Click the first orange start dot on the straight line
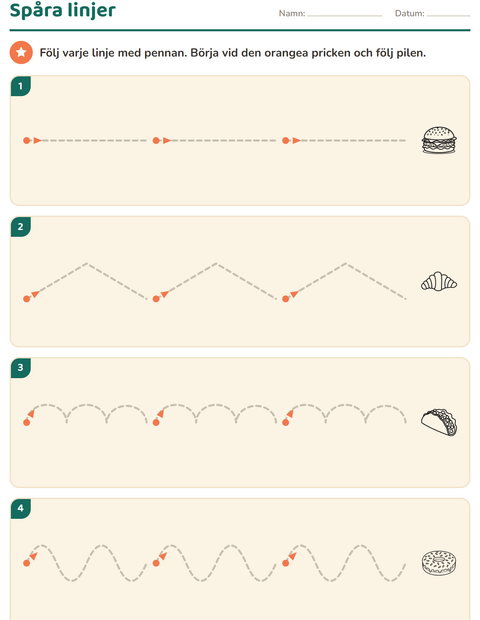This screenshot has height=620, width=480. [26, 140]
